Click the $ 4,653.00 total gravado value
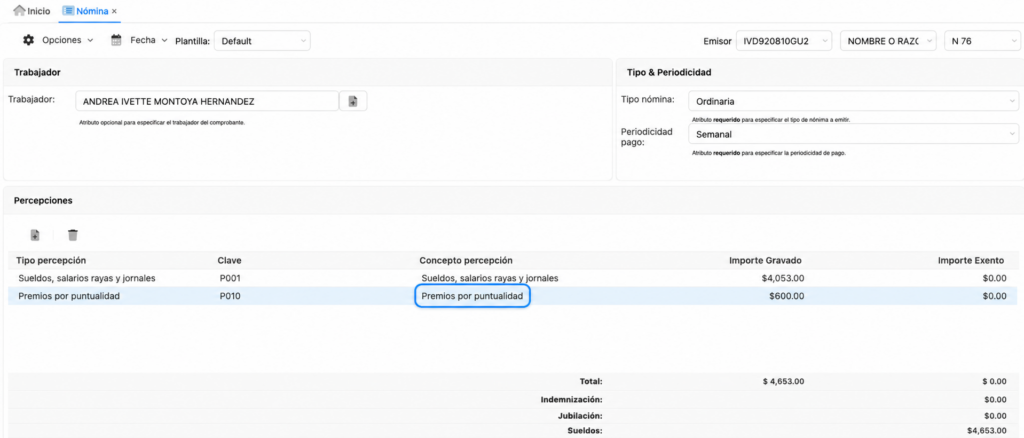Screen dimensions: 1024x438 (x=784, y=382)
